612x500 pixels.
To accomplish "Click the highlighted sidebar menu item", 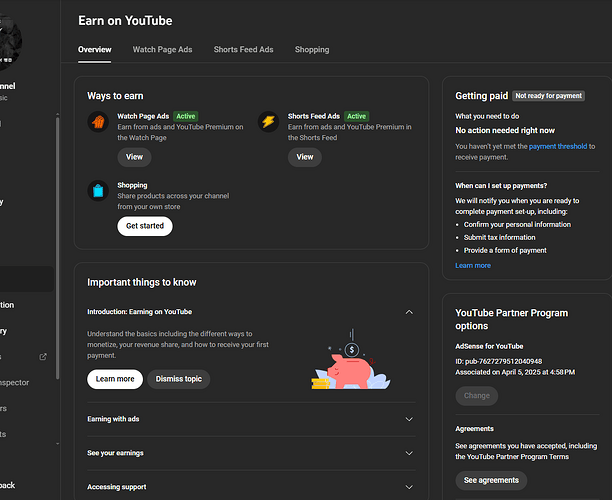I will click(x=27, y=279).
